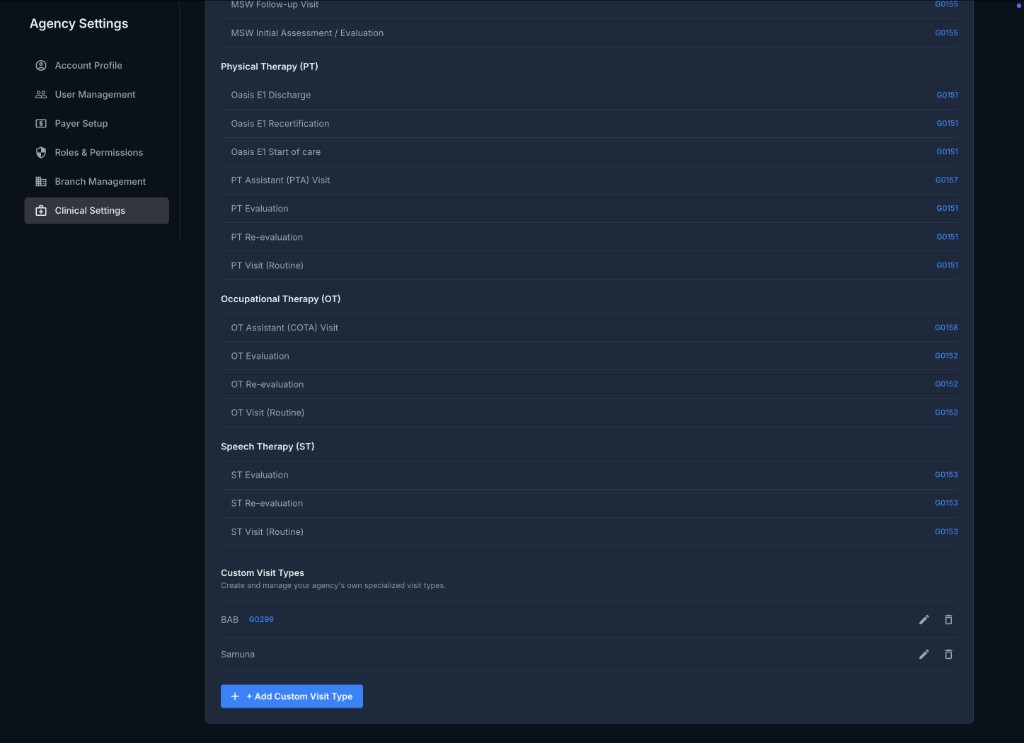Select PT Assistant (PTA) Visit row
Image resolution: width=1024 pixels, height=743 pixels.
[590, 180]
